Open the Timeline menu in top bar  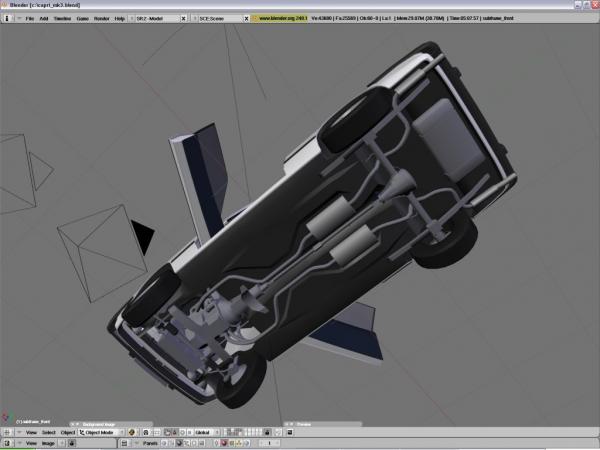tap(62, 18)
